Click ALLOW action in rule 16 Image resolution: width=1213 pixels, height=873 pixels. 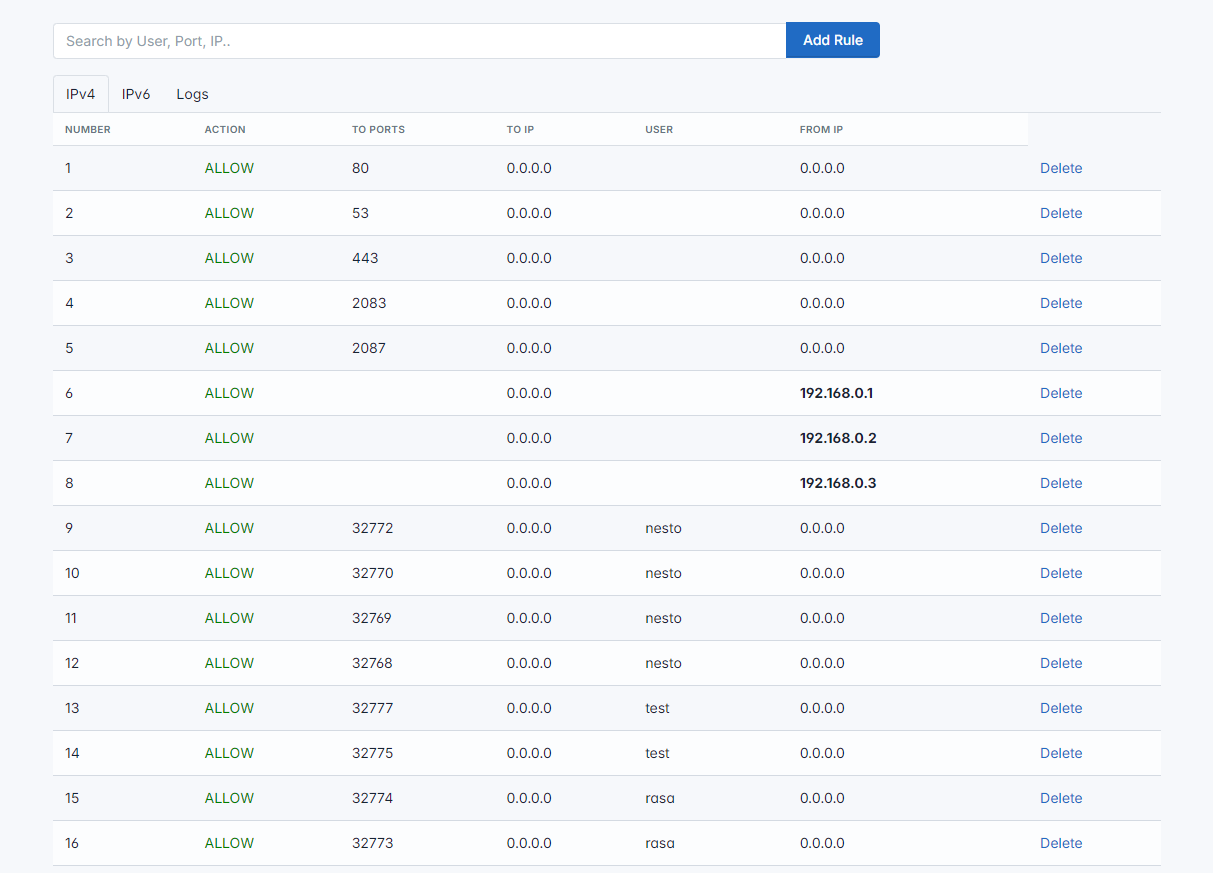point(229,843)
